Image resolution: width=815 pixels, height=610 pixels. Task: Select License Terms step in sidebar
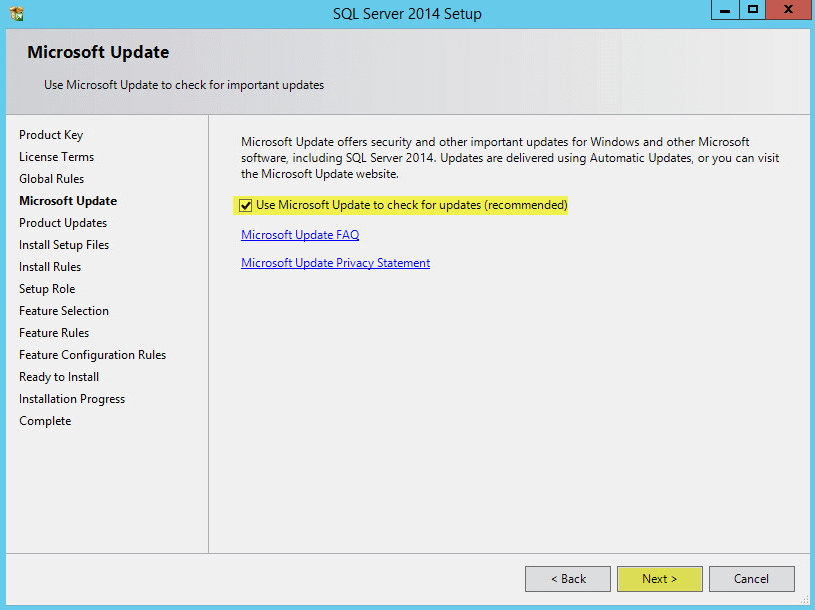coord(57,157)
